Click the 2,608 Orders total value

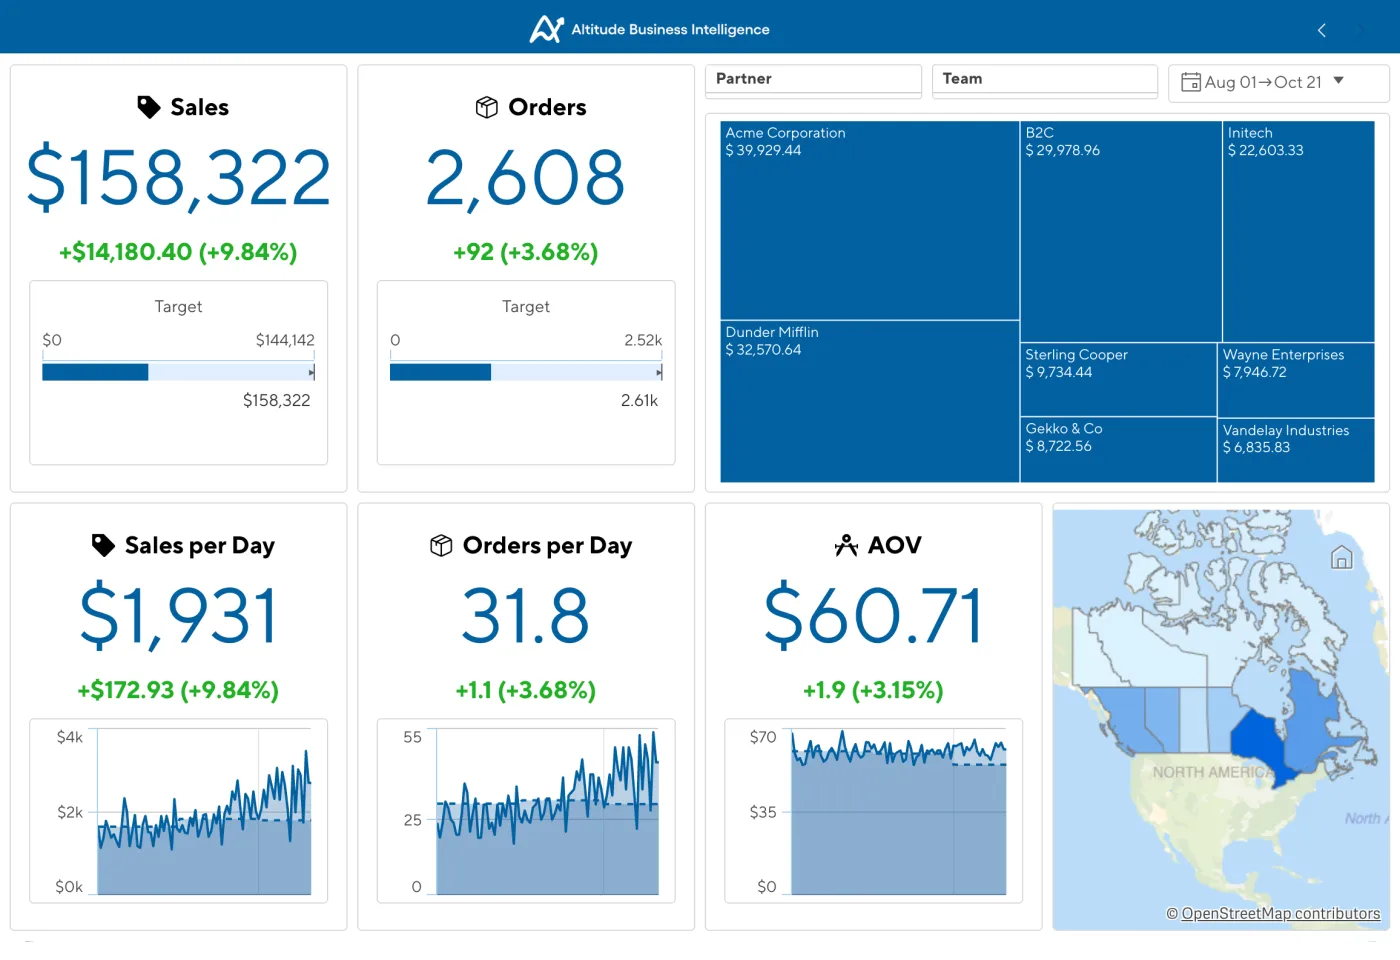point(526,178)
